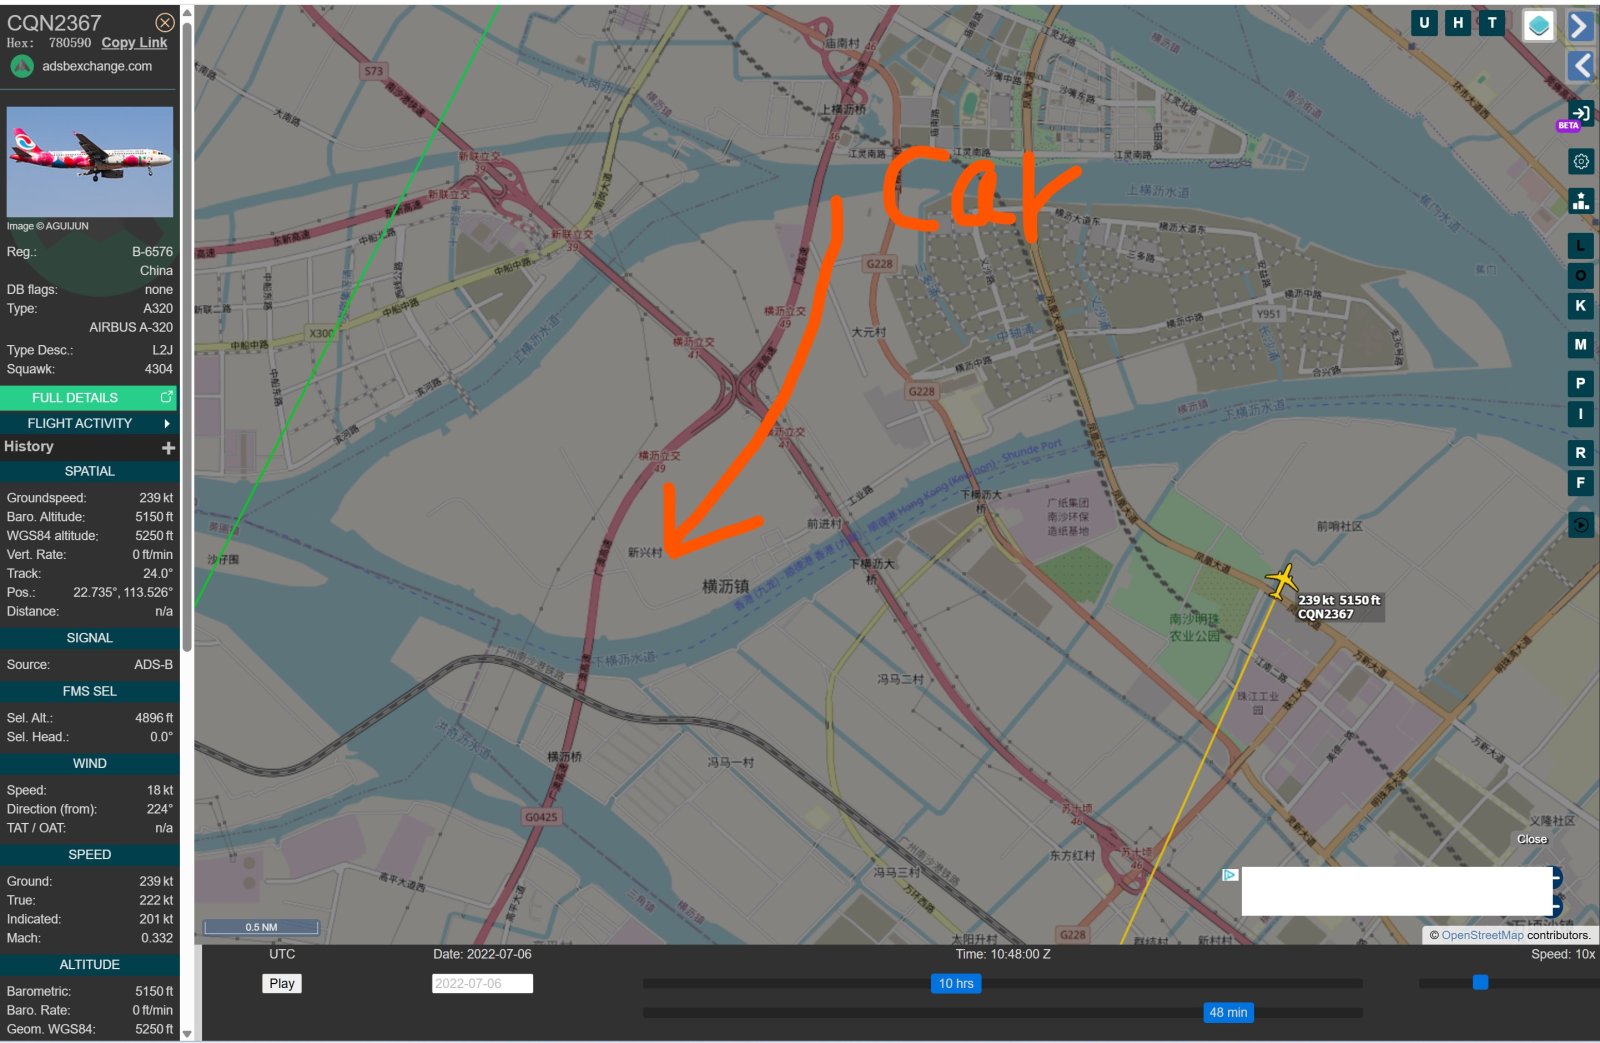Expand the History section with plus
The height and width of the screenshot is (1043, 1600).
pos(168,447)
